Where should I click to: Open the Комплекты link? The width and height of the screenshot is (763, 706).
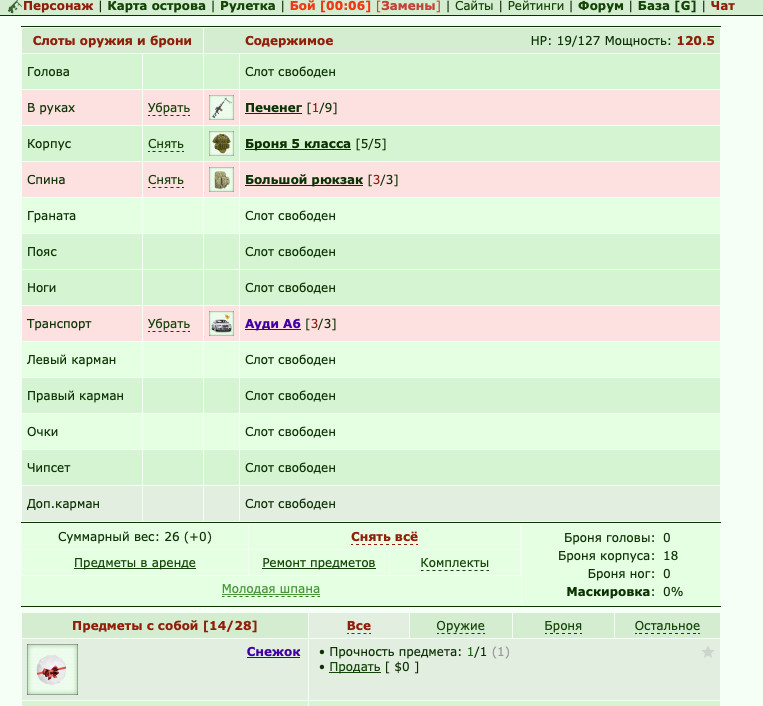pos(454,563)
